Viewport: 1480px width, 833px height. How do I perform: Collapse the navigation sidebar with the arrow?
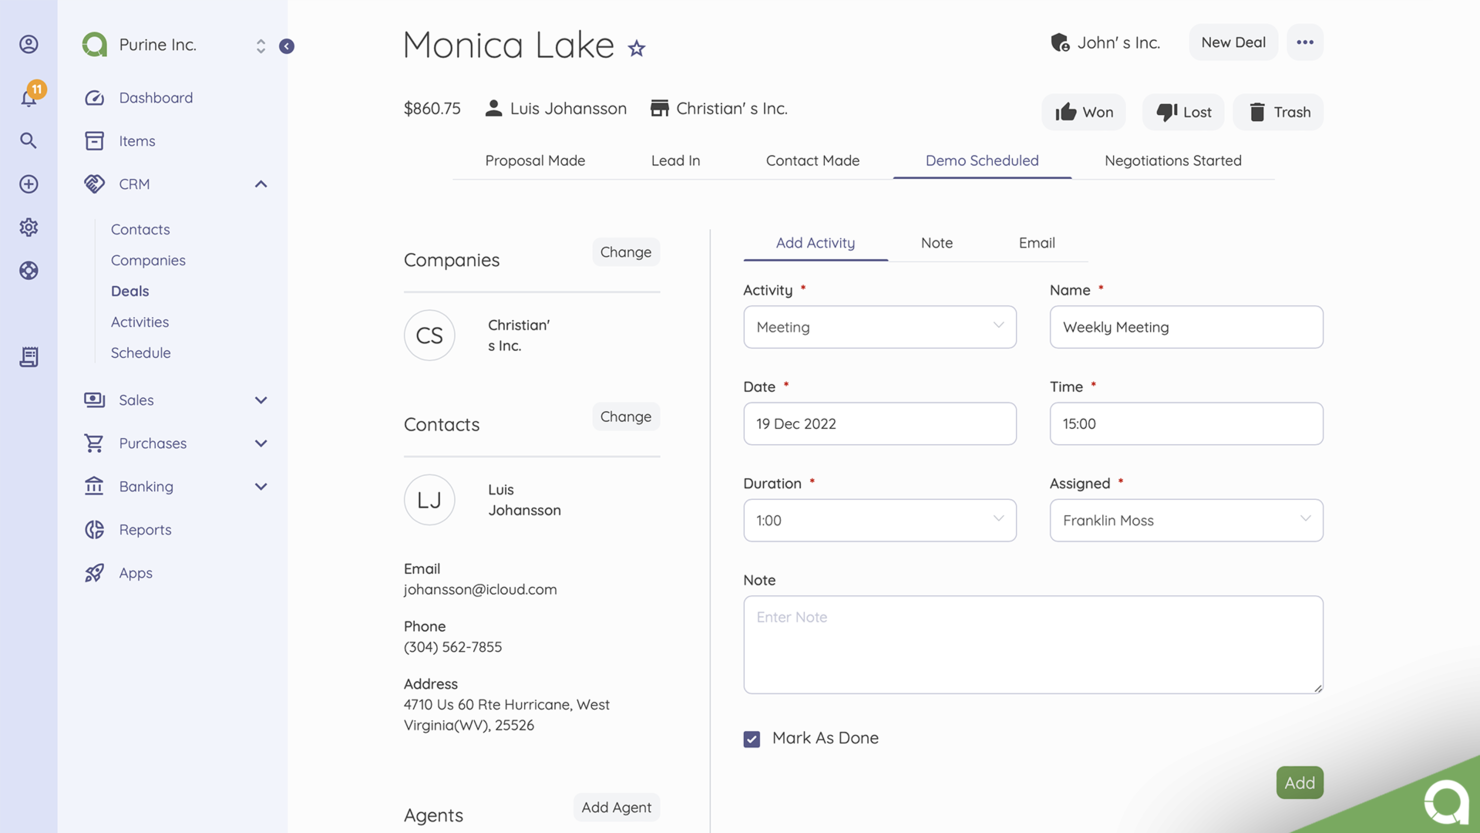[x=287, y=45]
